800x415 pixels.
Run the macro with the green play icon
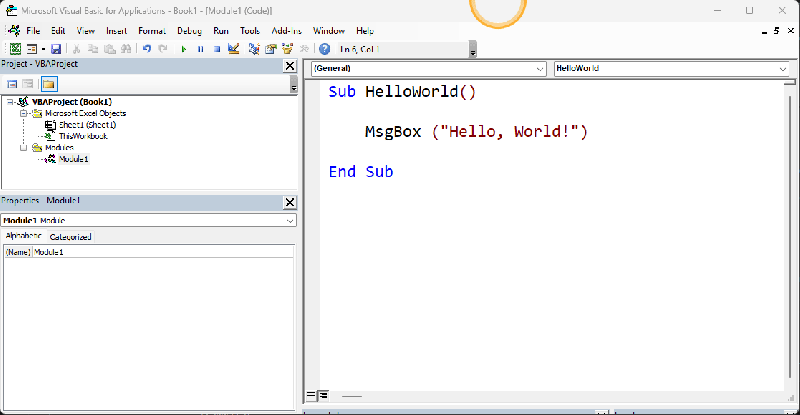[184, 49]
